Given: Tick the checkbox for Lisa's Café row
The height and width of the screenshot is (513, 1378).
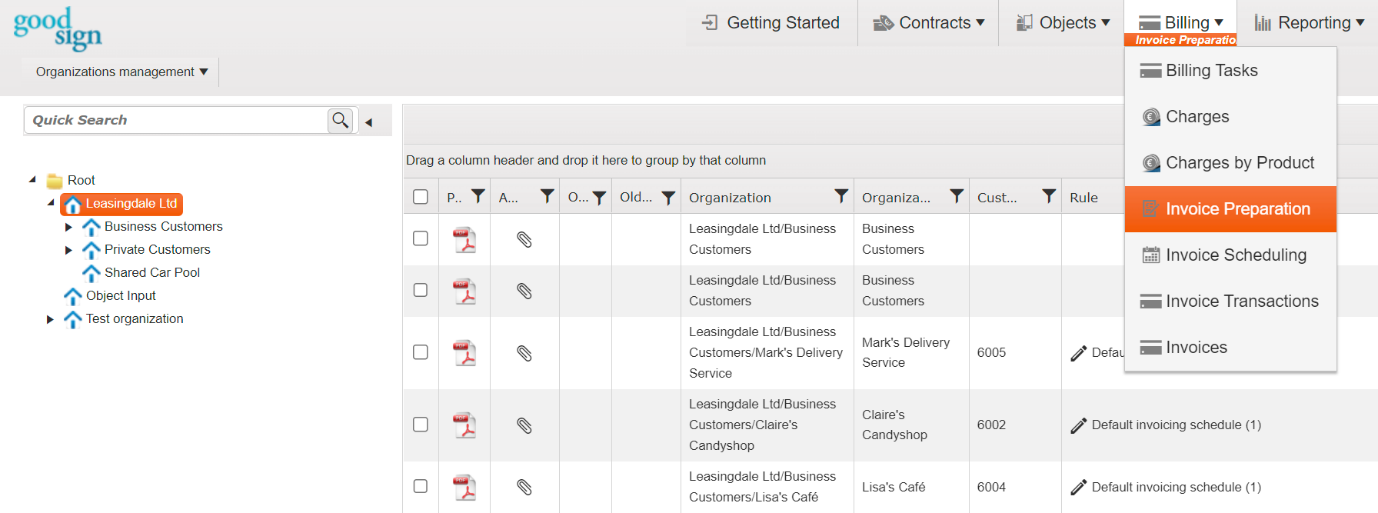Looking at the screenshot, I should 421,487.
